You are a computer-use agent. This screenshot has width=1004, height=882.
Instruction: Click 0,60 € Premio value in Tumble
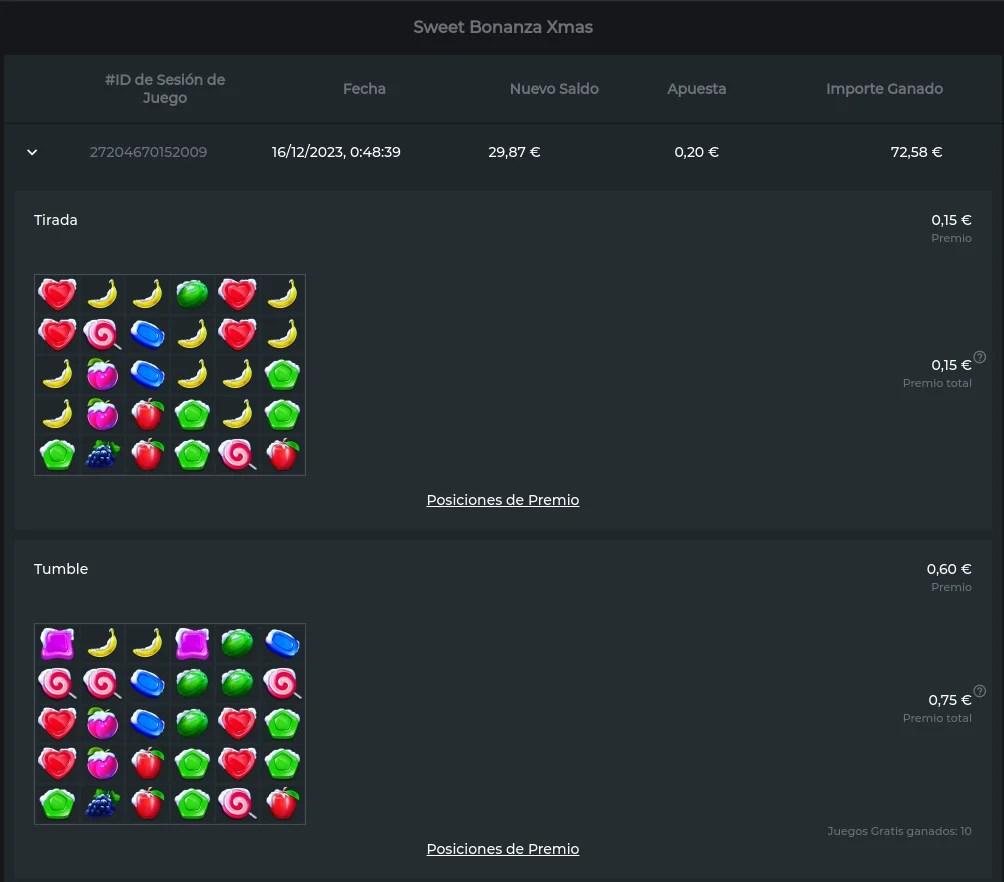949,569
